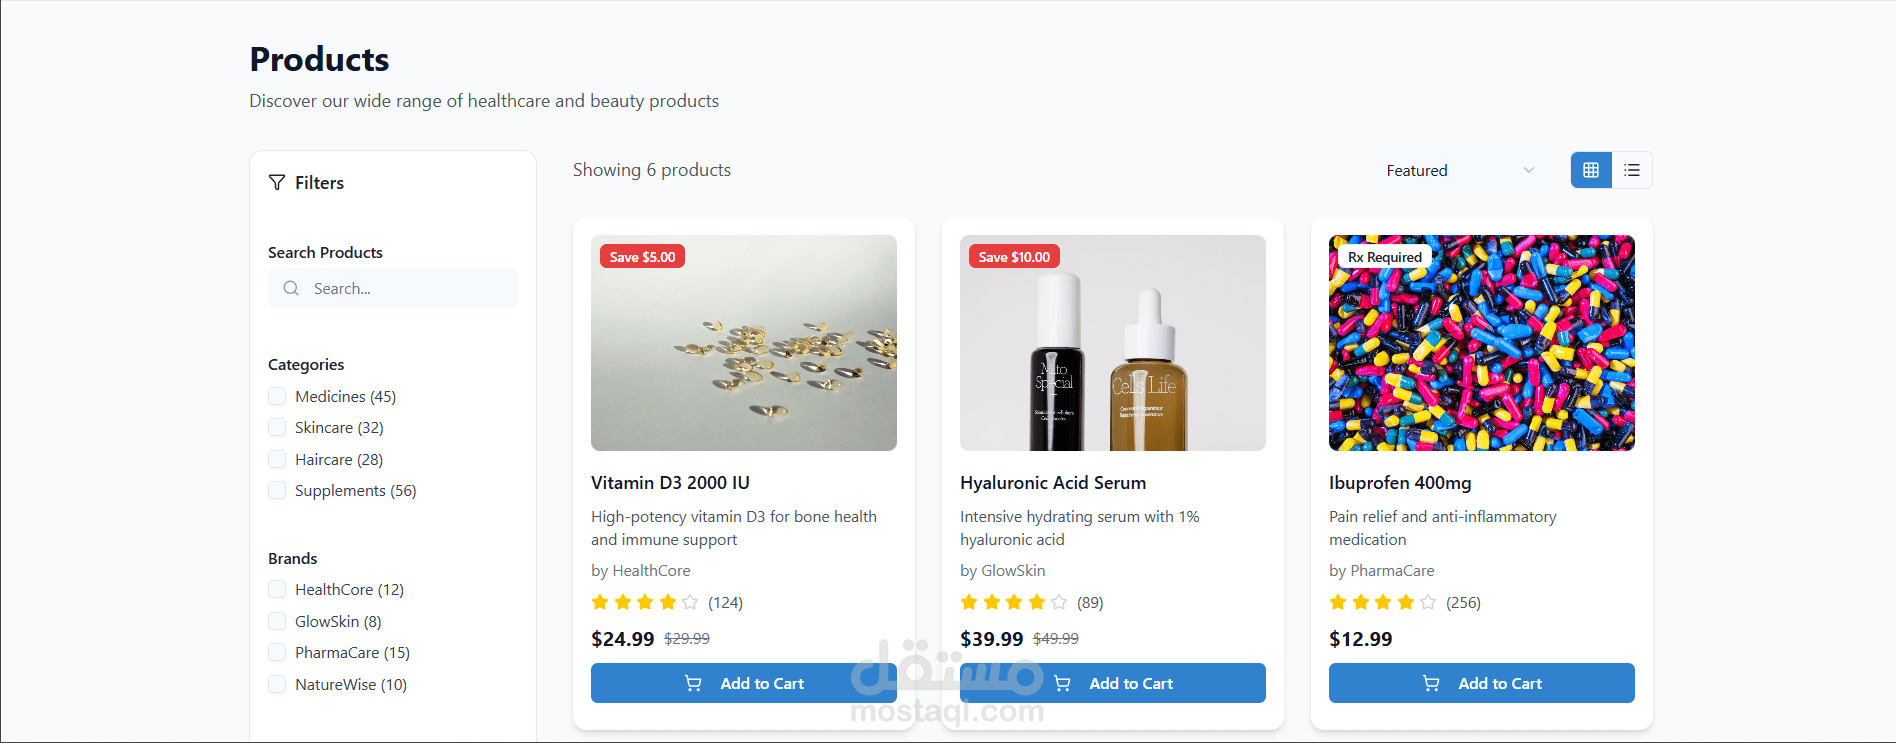This screenshot has width=1896, height=743.
Task: Switch to list view layout
Action: (x=1632, y=170)
